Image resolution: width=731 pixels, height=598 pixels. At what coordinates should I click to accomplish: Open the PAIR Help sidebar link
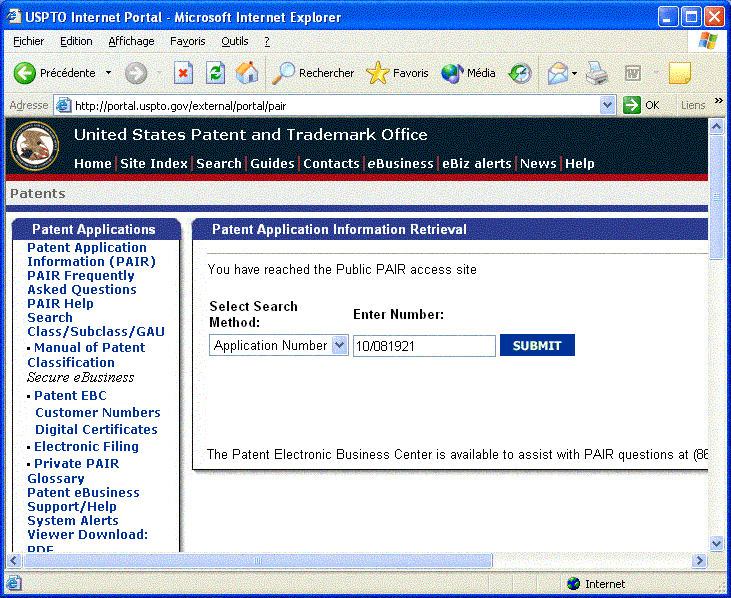(x=60, y=303)
